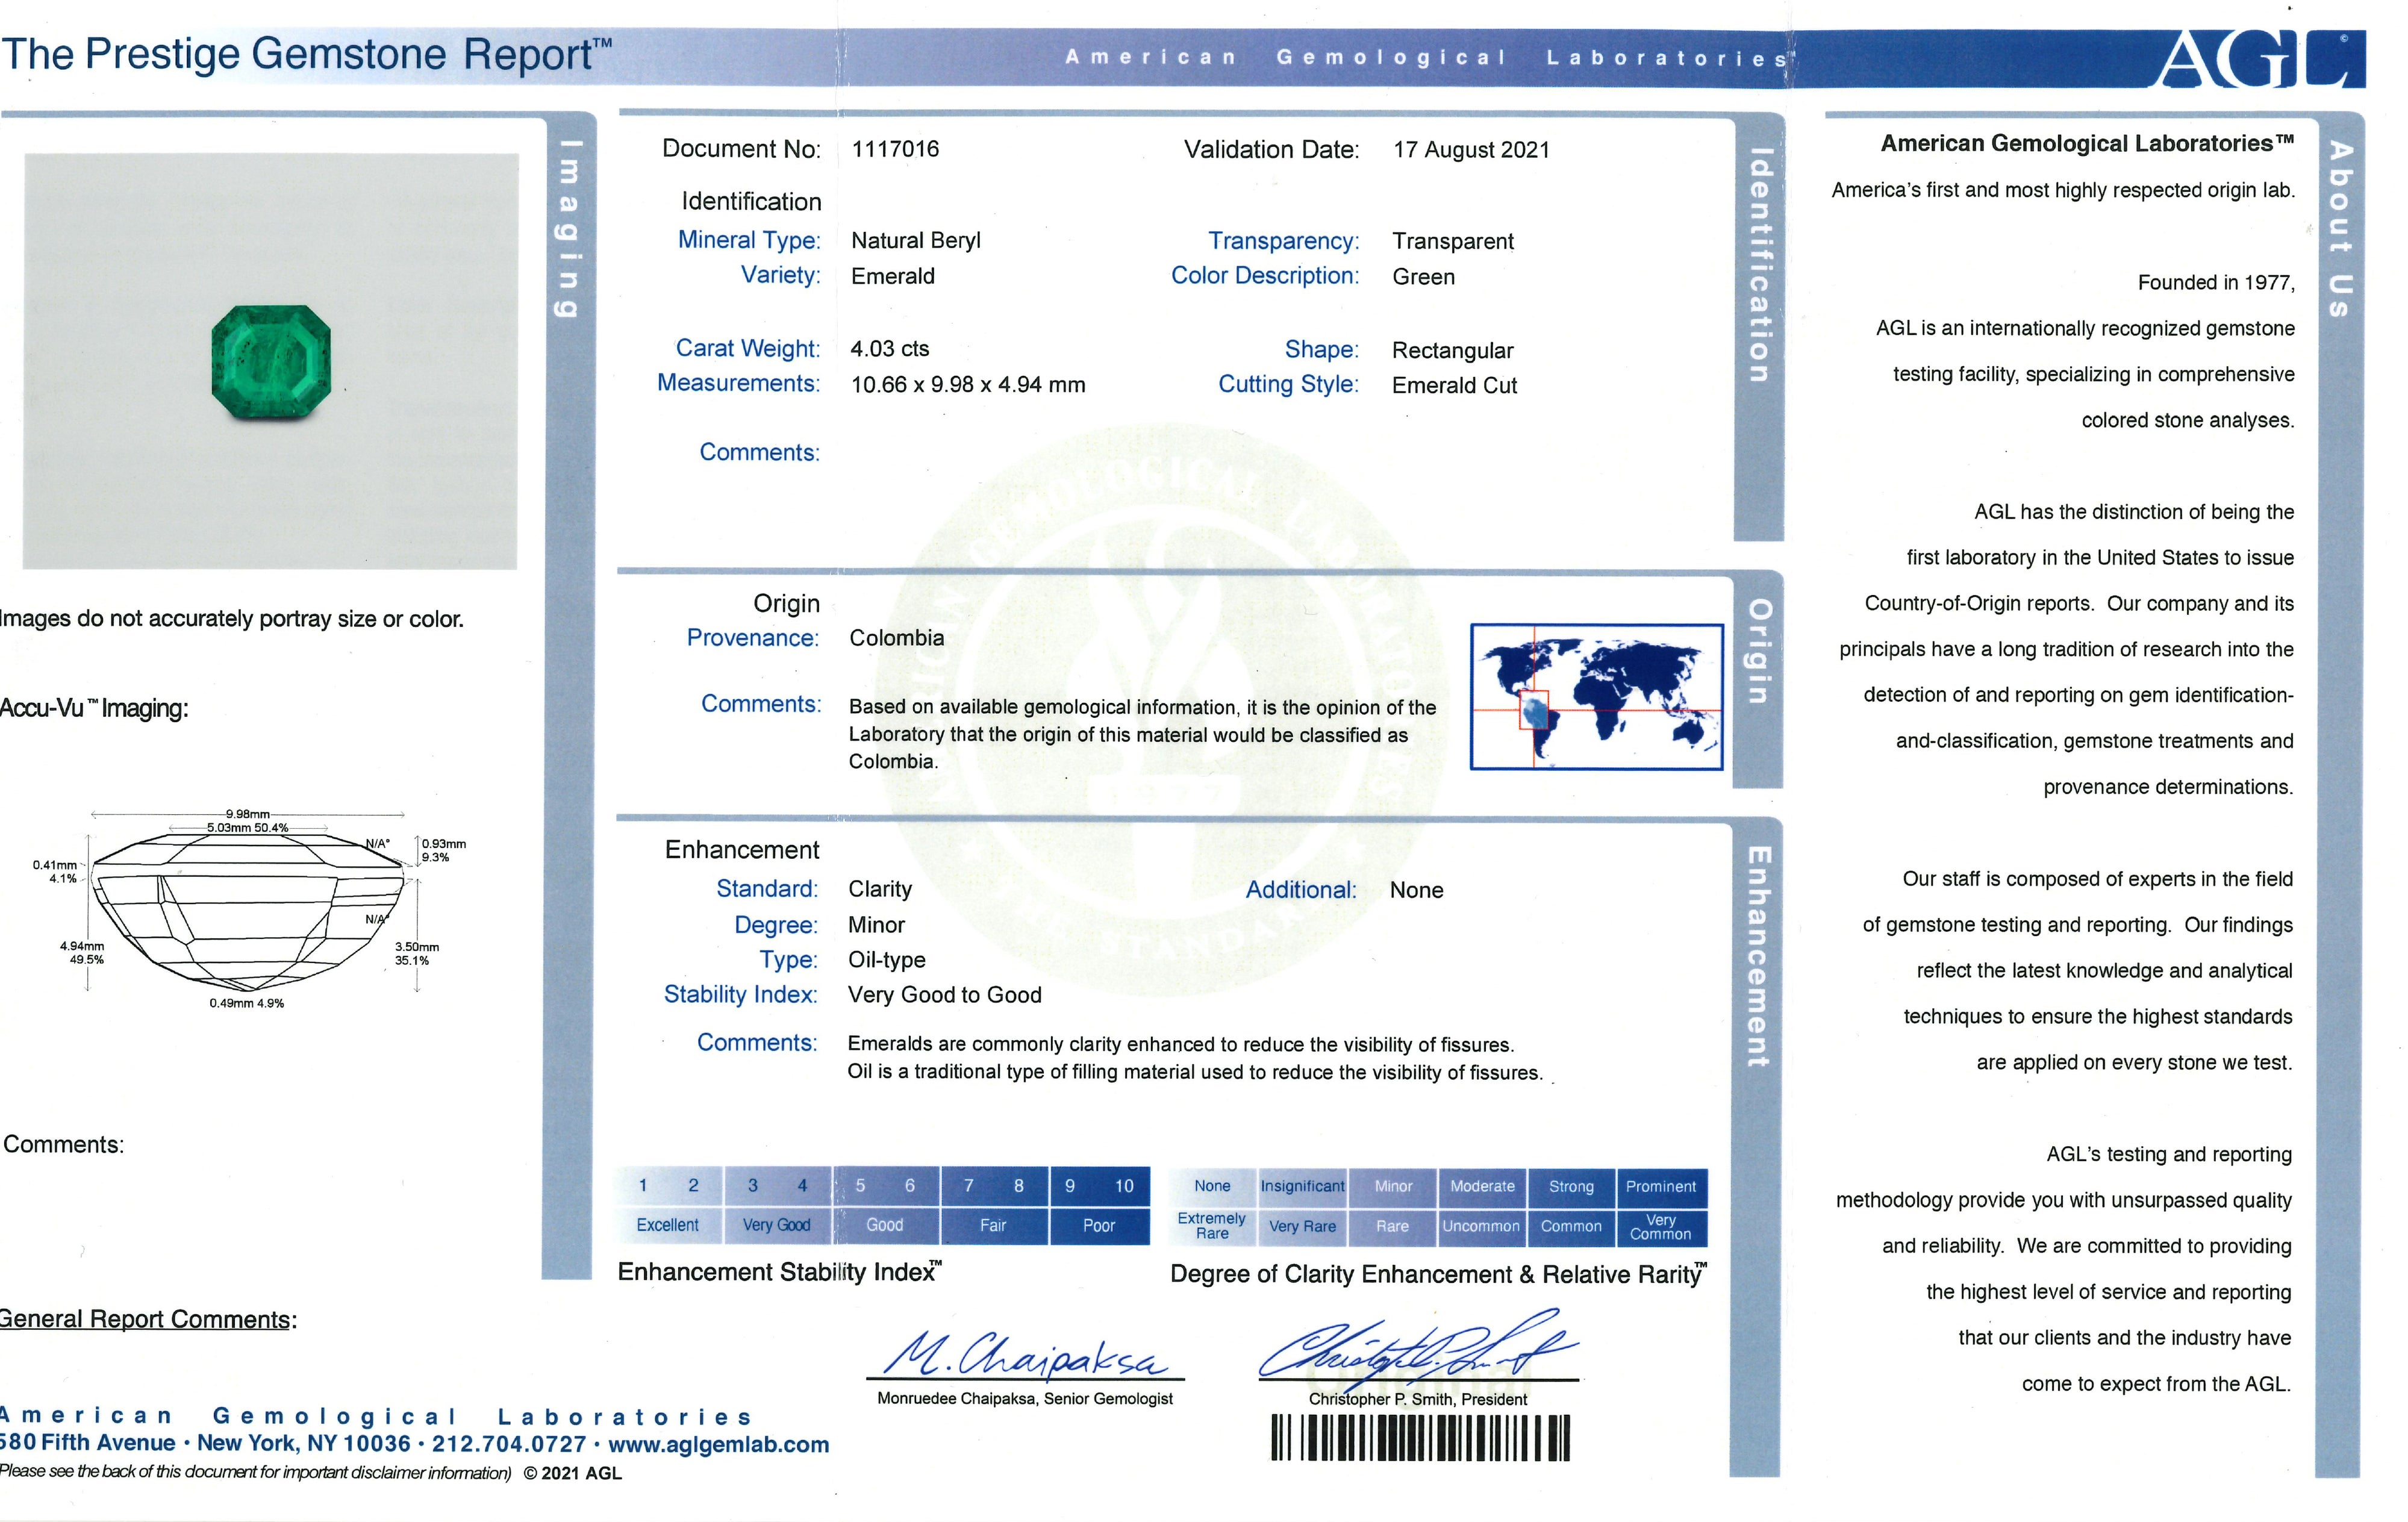
Task: Select the vertical Imaging tab label
Action: pos(569,228)
